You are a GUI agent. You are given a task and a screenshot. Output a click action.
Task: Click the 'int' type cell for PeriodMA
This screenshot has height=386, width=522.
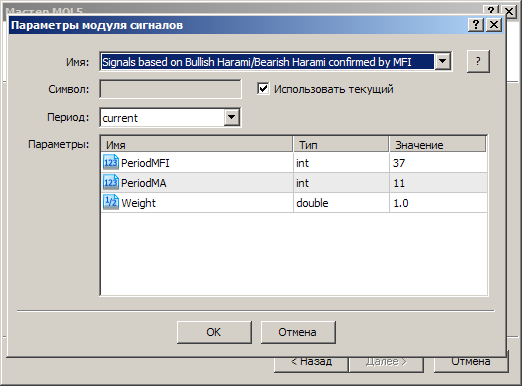coord(341,183)
